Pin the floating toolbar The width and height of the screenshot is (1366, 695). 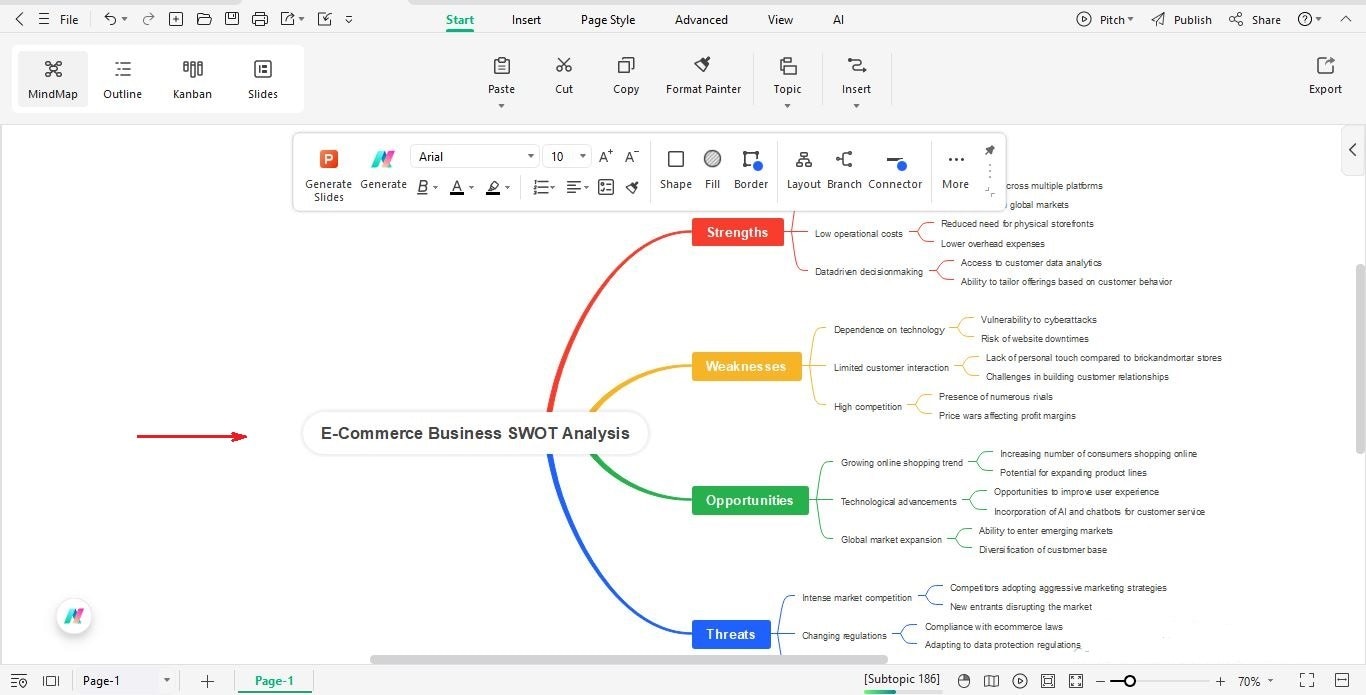point(989,148)
